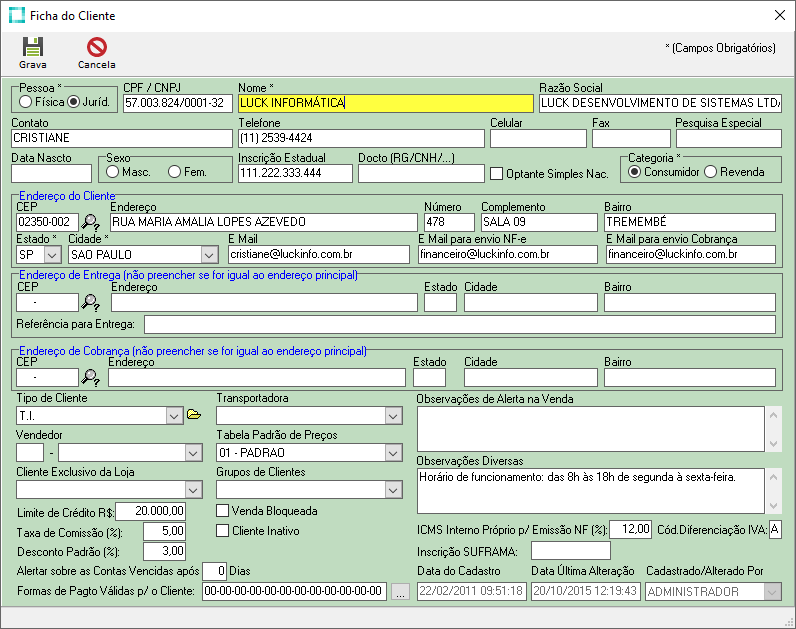
Task: Click the Limite de Crédito field
Action: pyautogui.click(x=151, y=512)
